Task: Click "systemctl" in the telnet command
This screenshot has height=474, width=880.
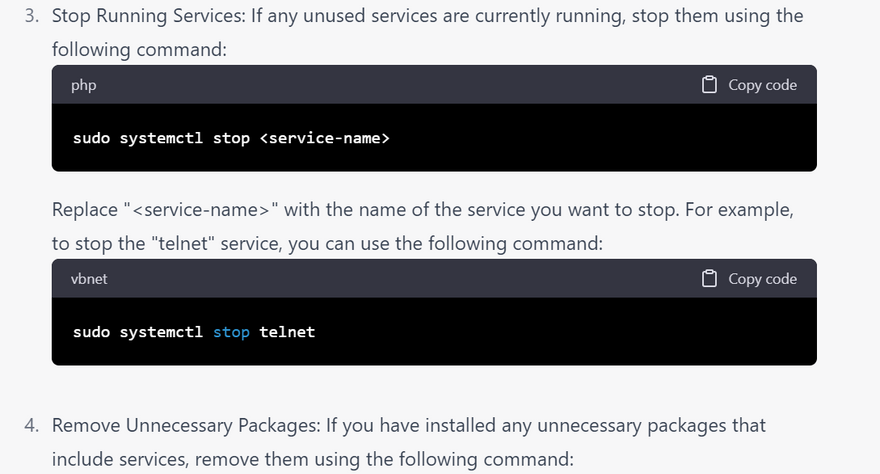Action: click(x=161, y=332)
